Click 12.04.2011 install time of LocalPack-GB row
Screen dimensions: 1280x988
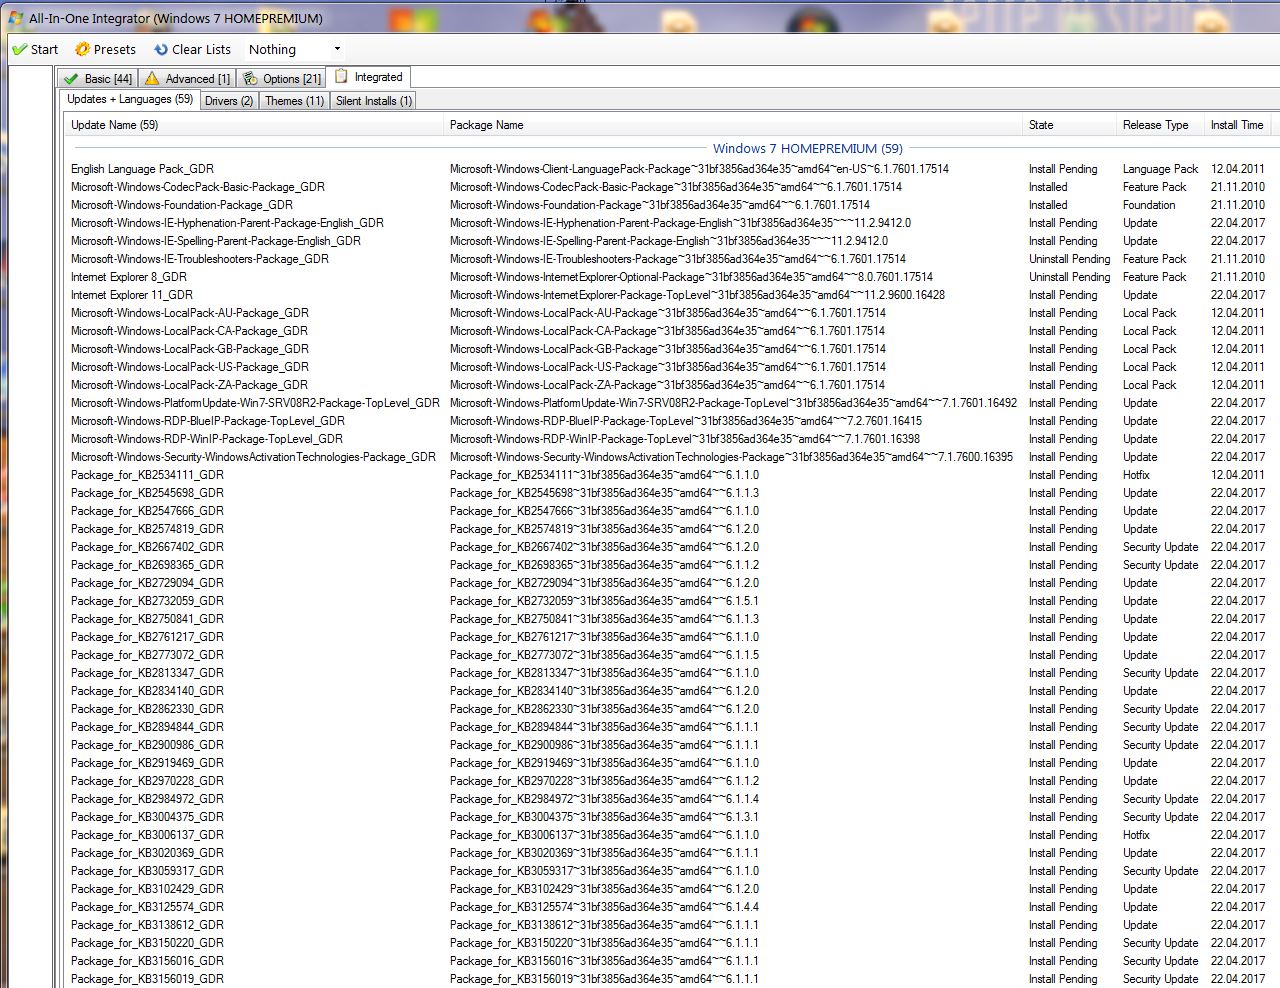click(x=1237, y=349)
